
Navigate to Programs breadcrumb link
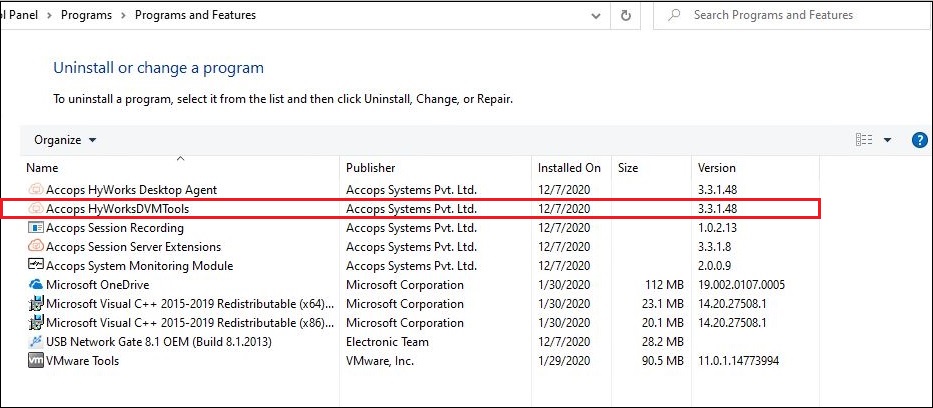pos(87,15)
